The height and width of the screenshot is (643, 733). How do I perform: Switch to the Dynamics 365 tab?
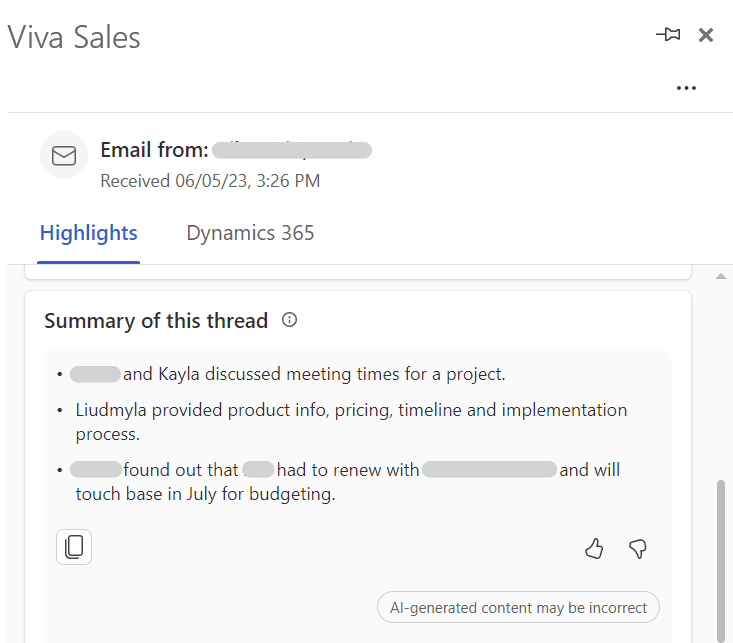[x=250, y=233]
